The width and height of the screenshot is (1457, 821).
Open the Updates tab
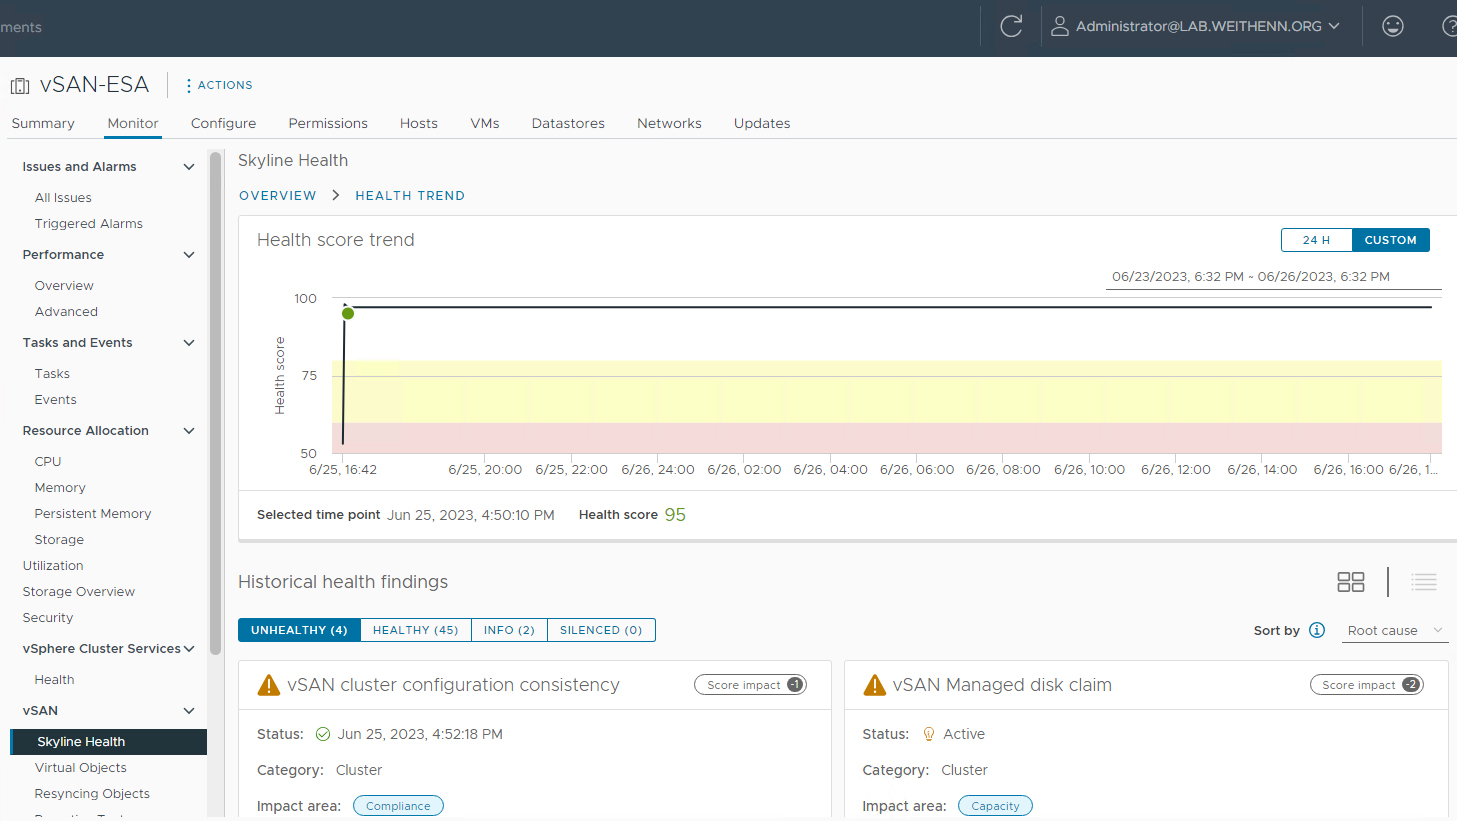coord(762,123)
